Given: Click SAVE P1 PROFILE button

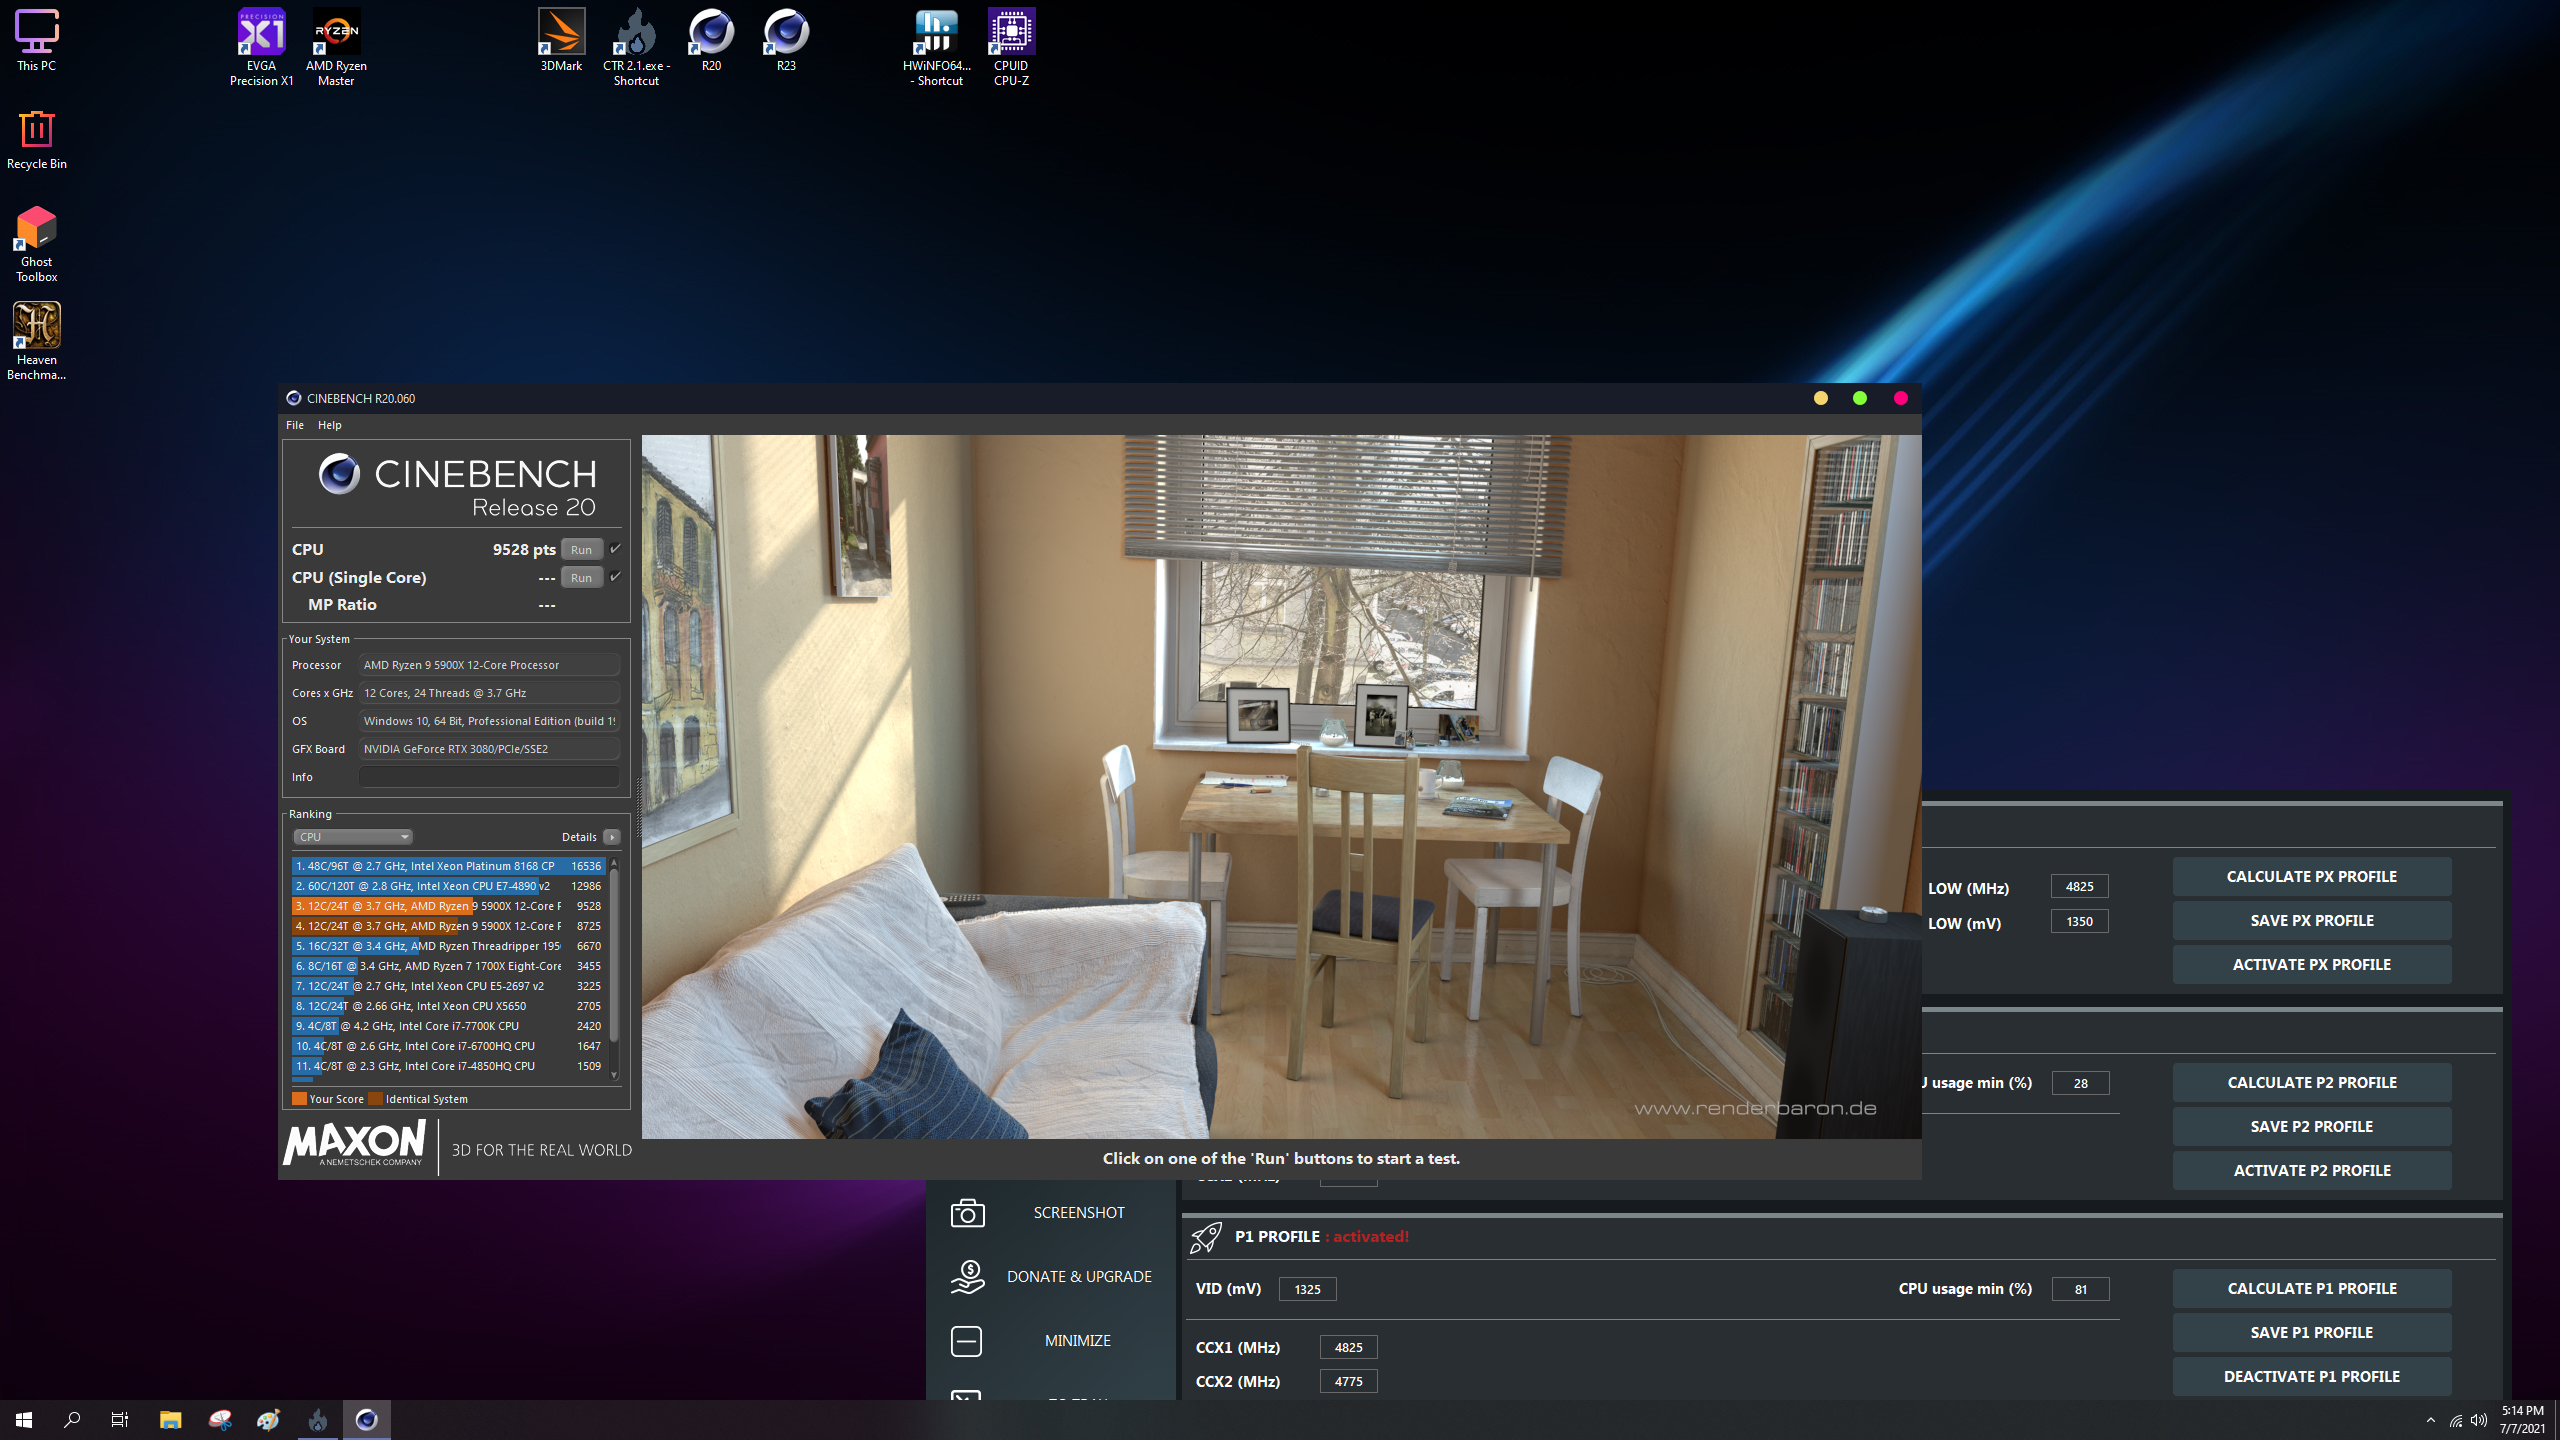Looking at the screenshot, I should 2312,1333.
